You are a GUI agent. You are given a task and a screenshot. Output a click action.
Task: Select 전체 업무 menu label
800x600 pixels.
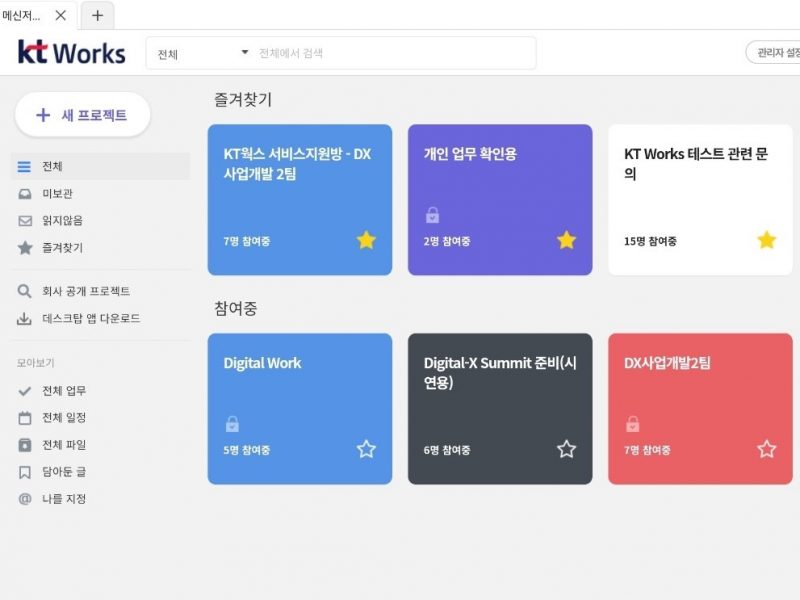(x=64, y=391)
